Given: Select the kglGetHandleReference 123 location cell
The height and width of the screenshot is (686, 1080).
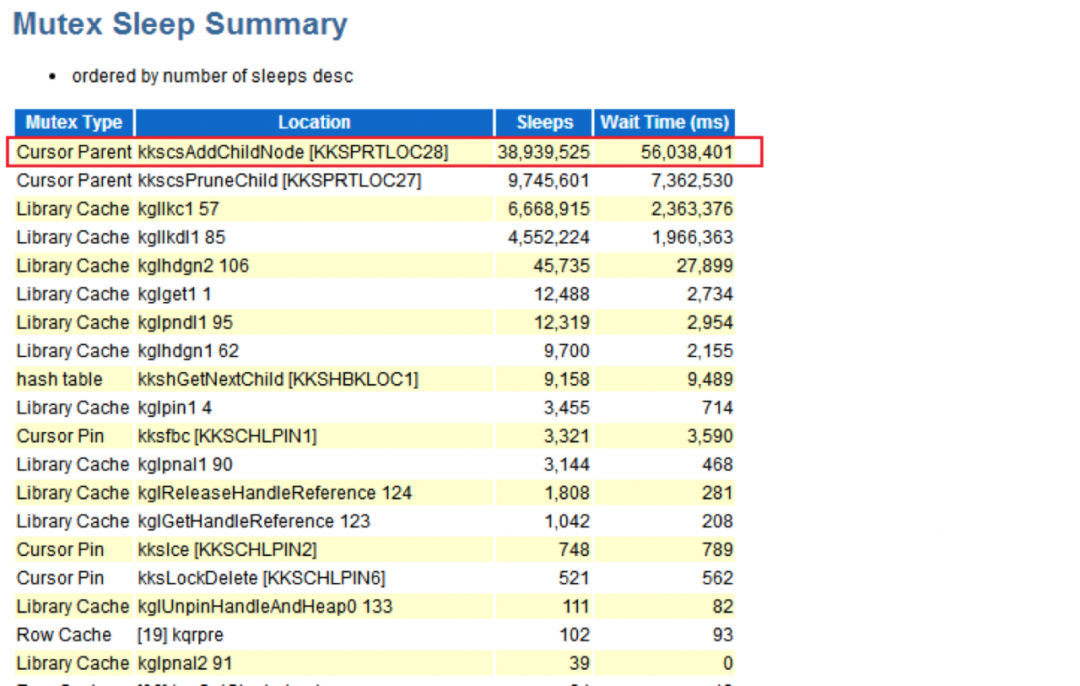Looking at the screenshot, I should click(253, 521).
